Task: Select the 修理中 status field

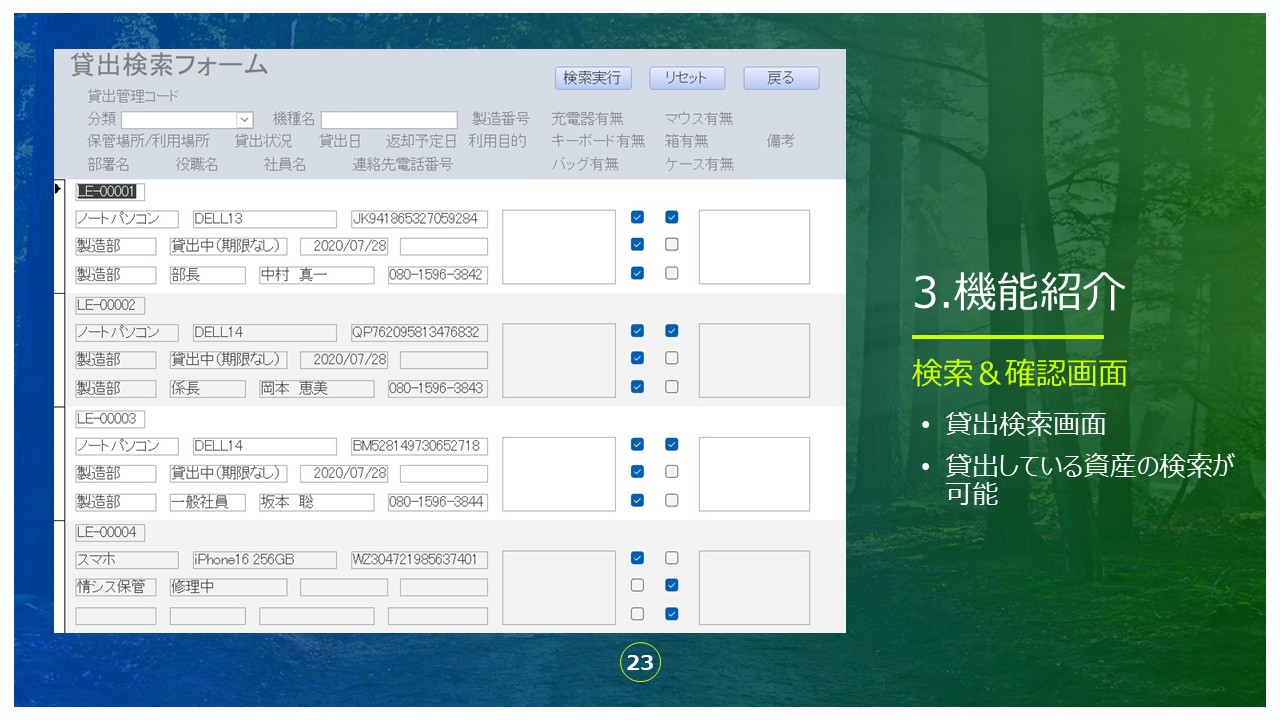Action: click(228, 587)
